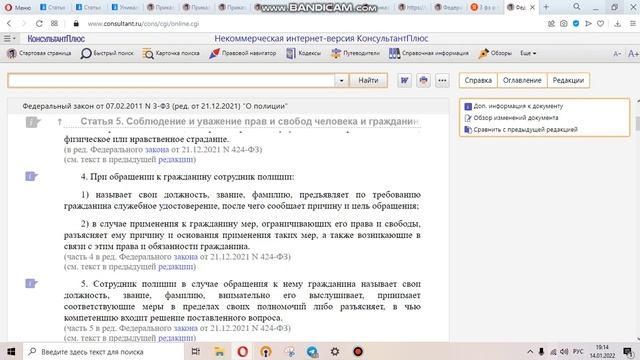Click the Найти button

(368, 80)
